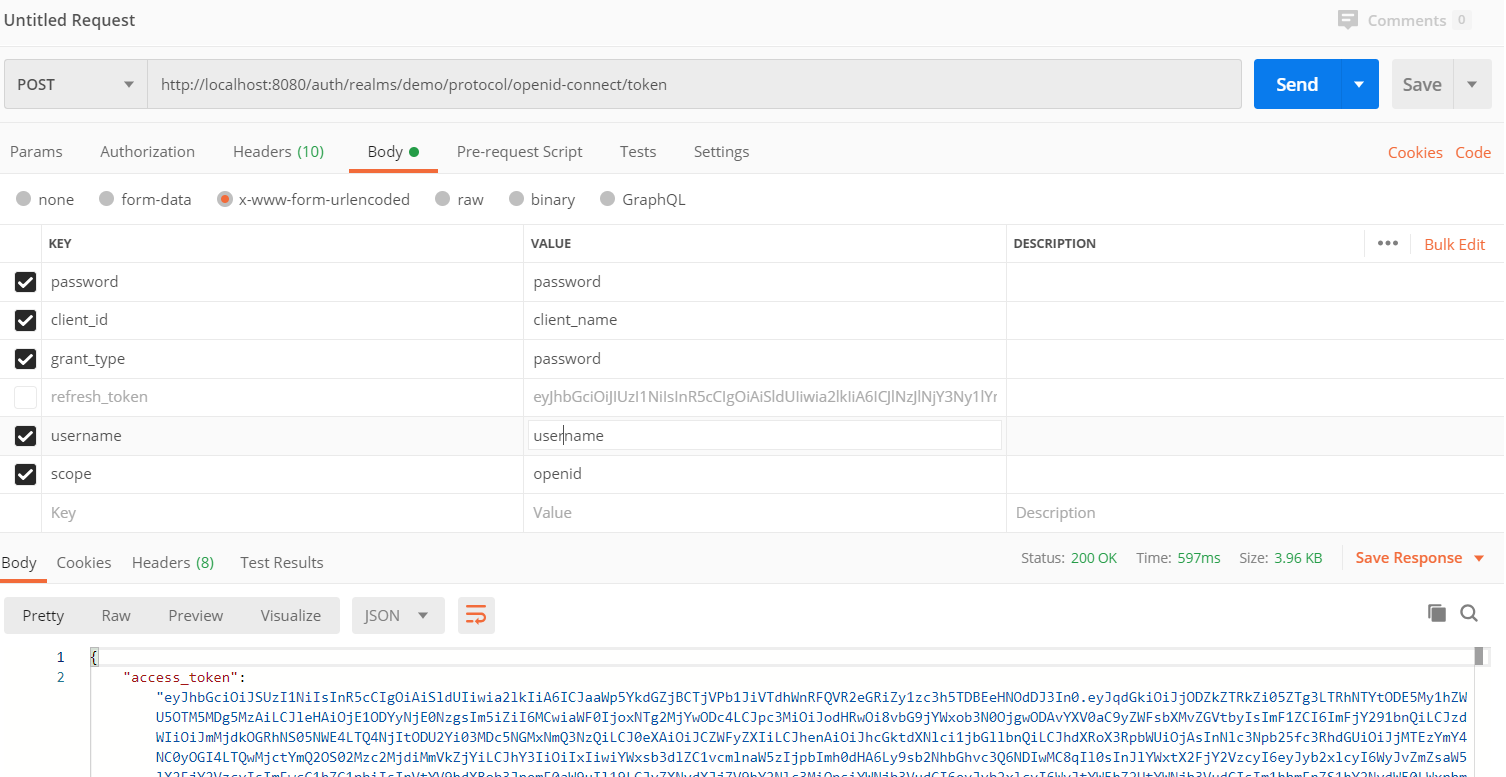Switch to the Params tab
Viewport: 1506px width, 777px height.
pos(36,152)
